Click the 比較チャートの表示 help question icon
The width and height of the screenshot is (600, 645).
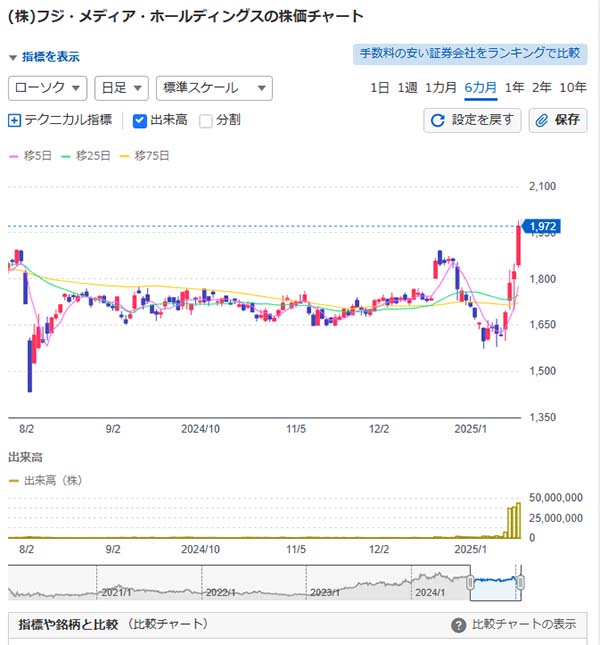[x=459, y=625]
